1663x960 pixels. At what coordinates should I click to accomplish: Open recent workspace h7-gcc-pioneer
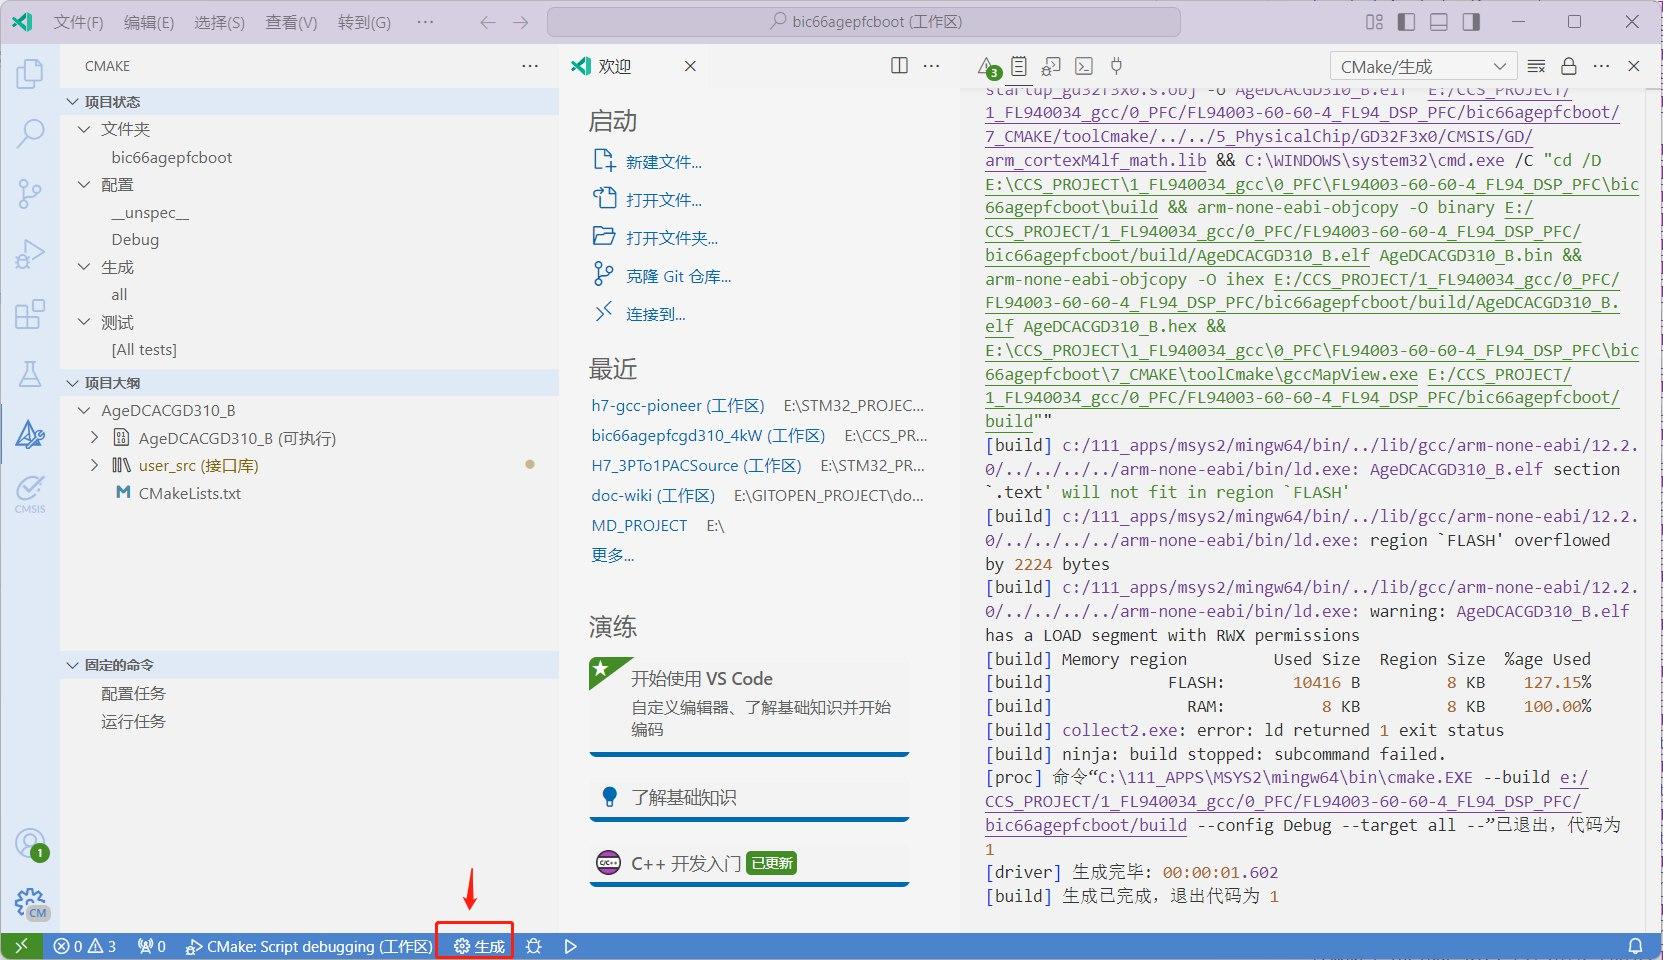677,406
